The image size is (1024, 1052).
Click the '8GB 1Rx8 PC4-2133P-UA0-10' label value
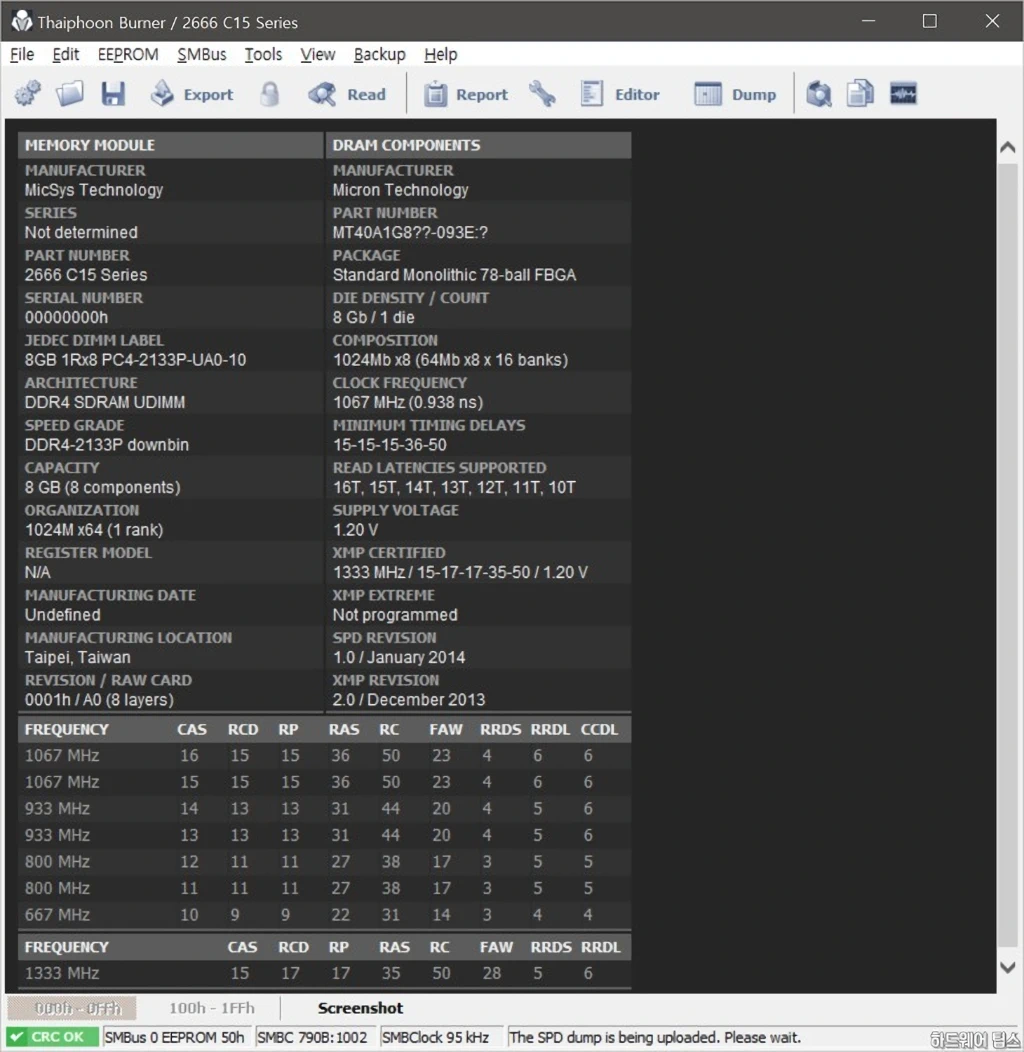point(136,360)
